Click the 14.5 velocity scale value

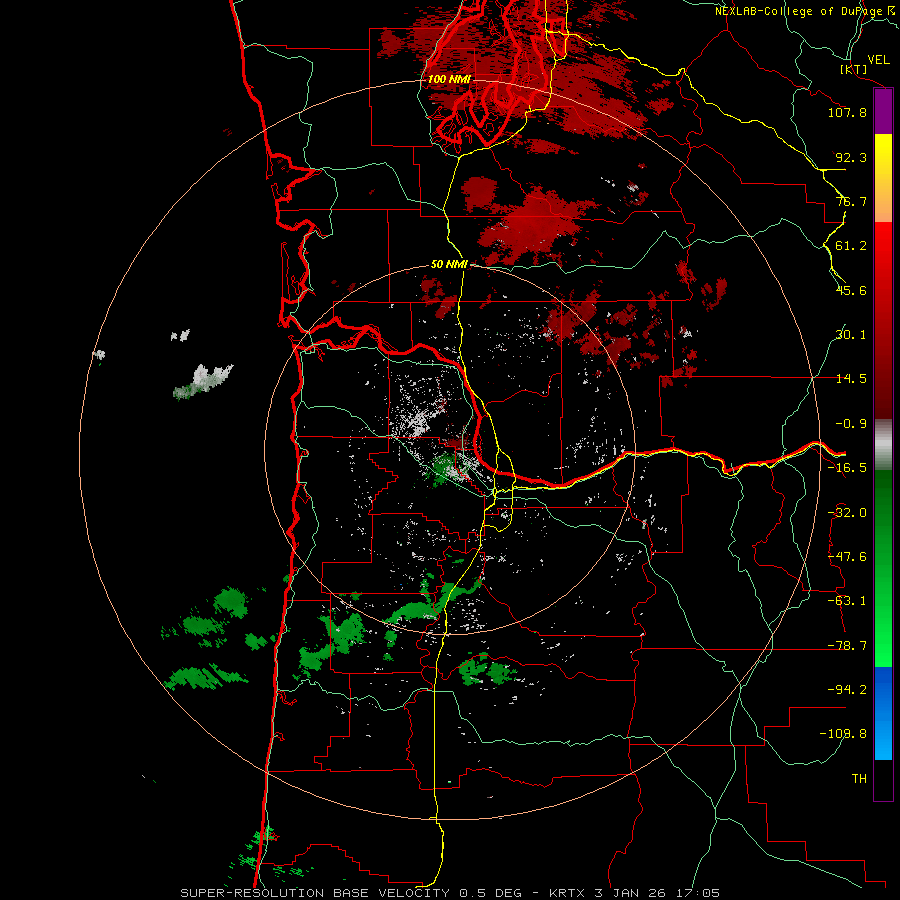coord(851,379)
